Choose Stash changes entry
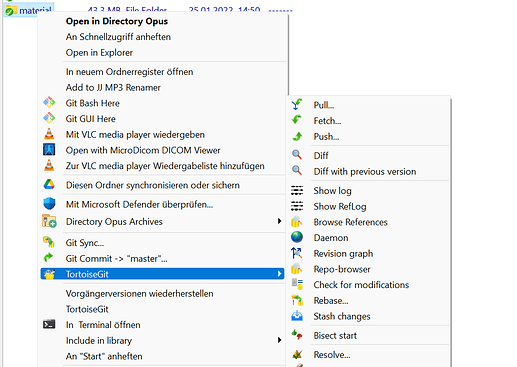The image size is (517, 367). 342,316
